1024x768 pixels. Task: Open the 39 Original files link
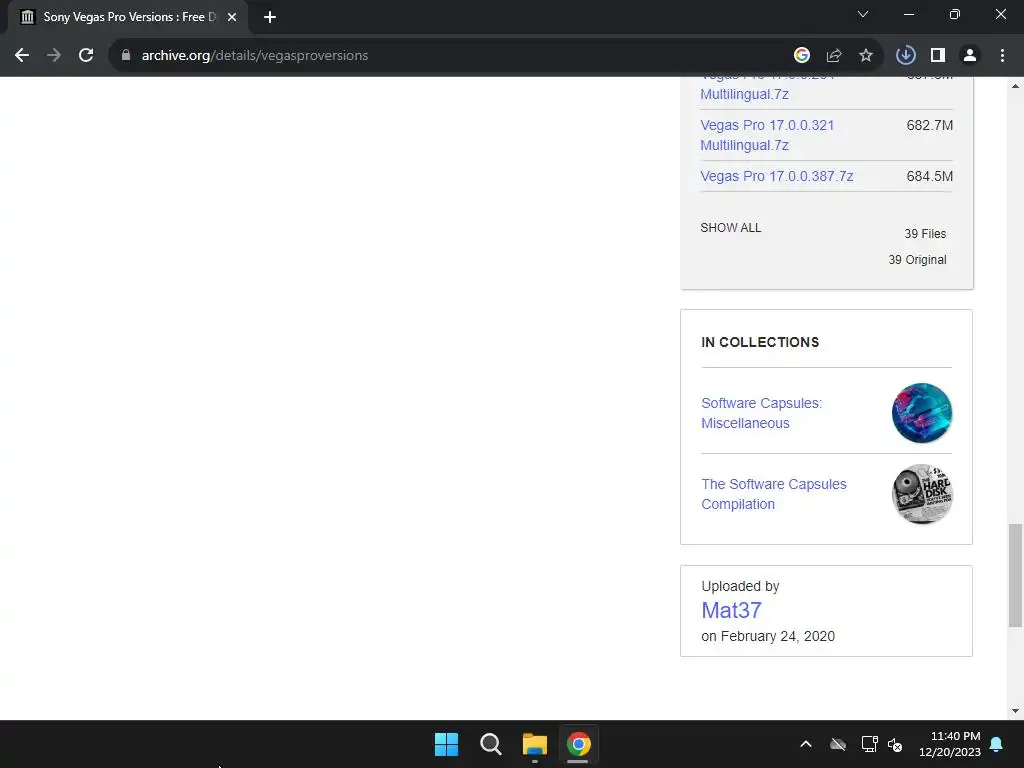pyautogui.click(x=917, y=260)
